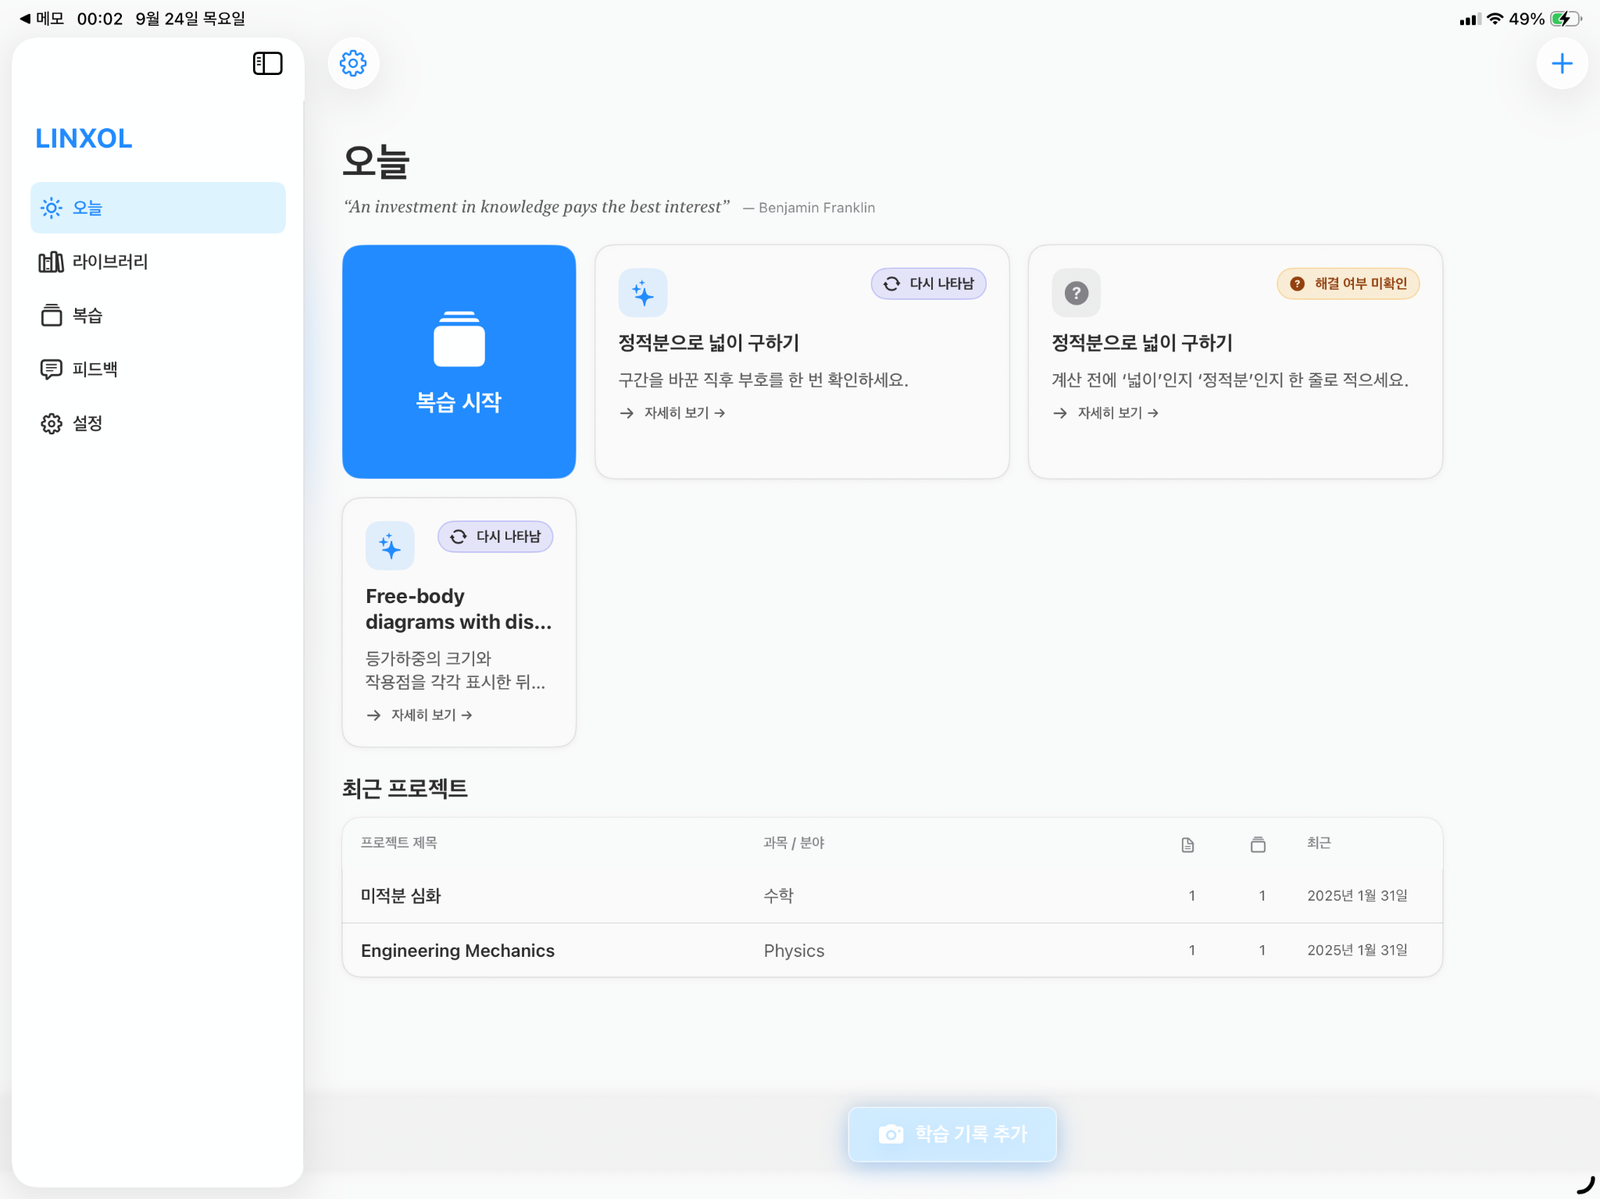This screenshot has height=1199, width=1600.
Task: Click the 최근 프로젝트 heading
Action: pyautogui.click(x=405, y=789)
